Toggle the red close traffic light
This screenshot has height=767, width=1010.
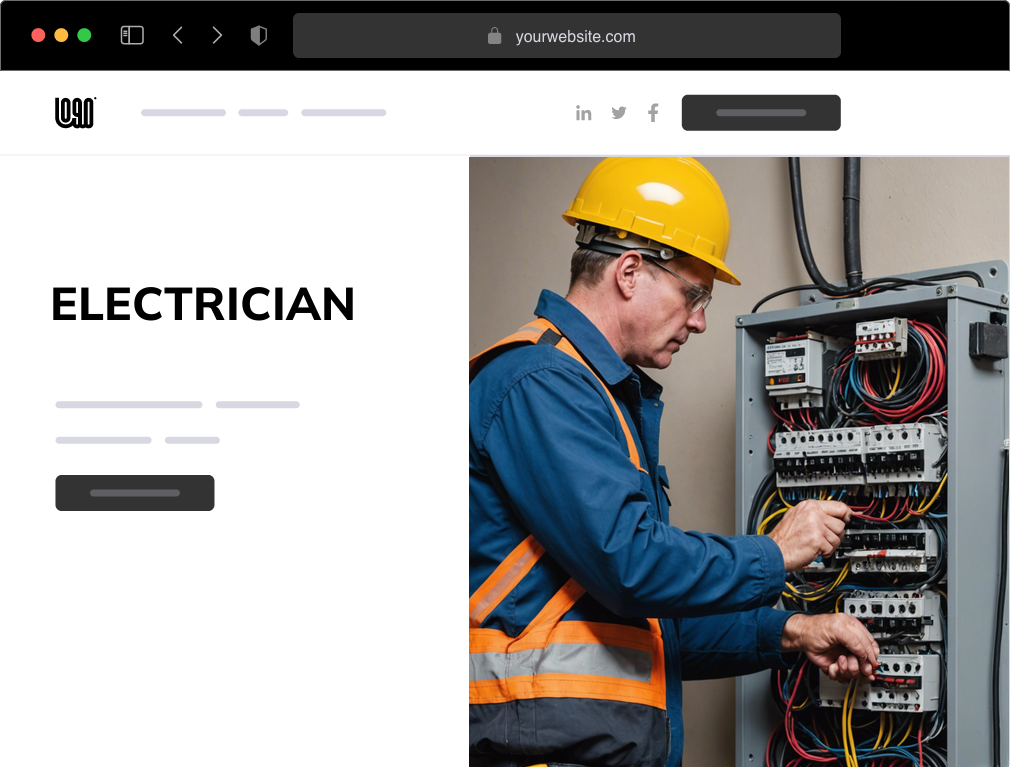tap(37, 33)
